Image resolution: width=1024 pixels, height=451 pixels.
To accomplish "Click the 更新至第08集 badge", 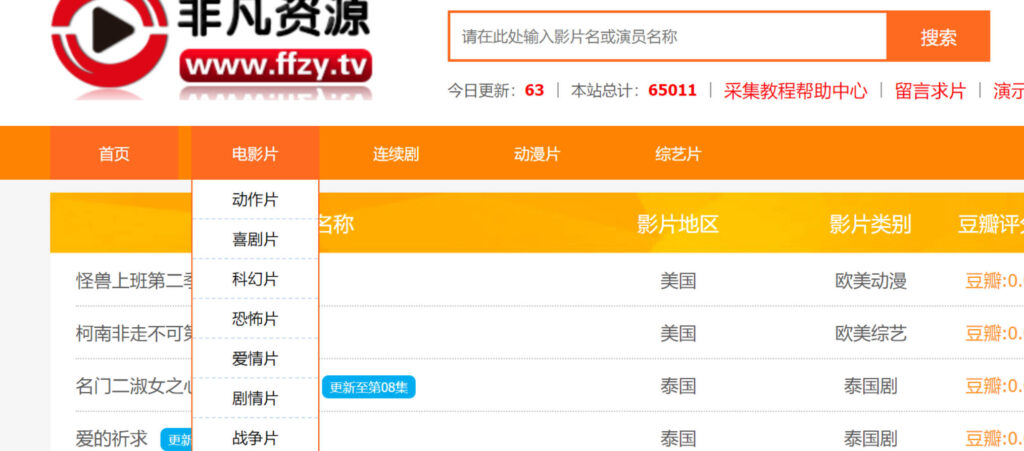I will 368,387.
